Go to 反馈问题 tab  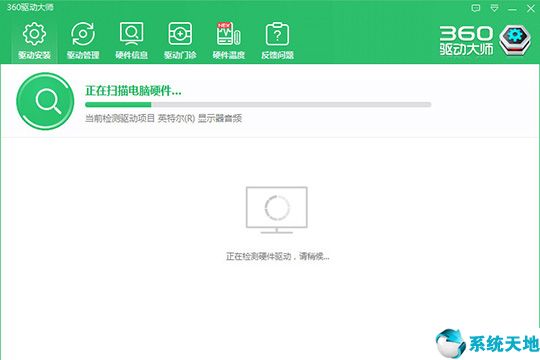277,40
